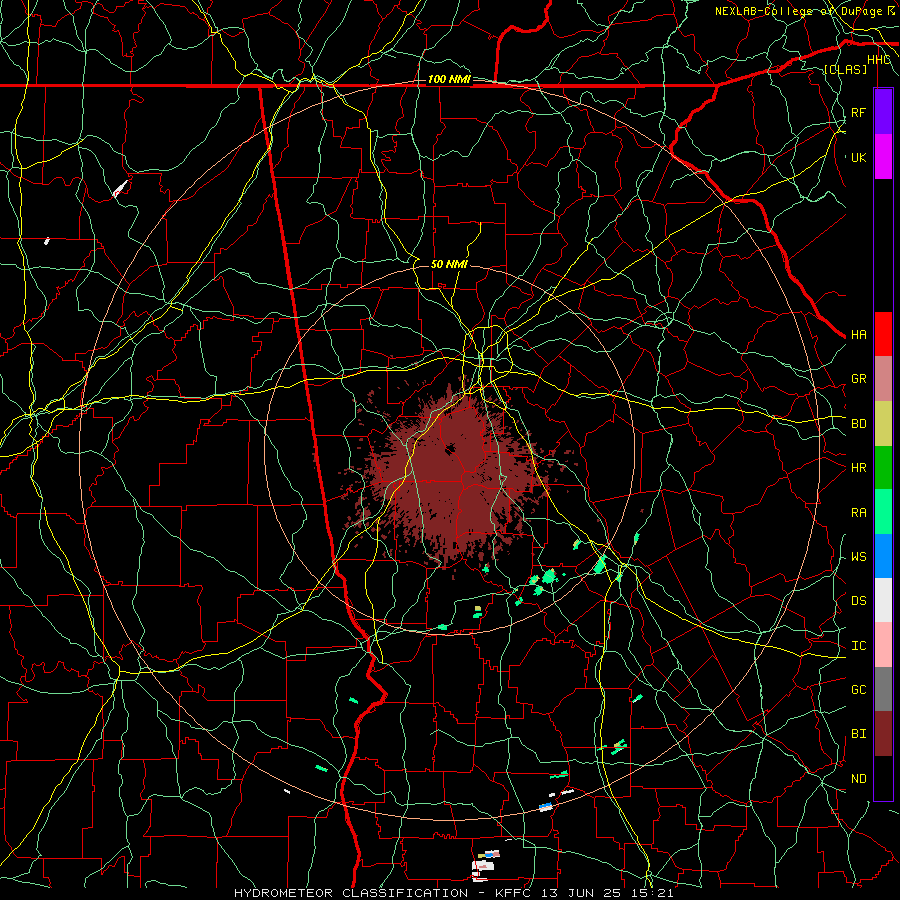Select the light pink IC legend swatch

[x=883, y=645]
